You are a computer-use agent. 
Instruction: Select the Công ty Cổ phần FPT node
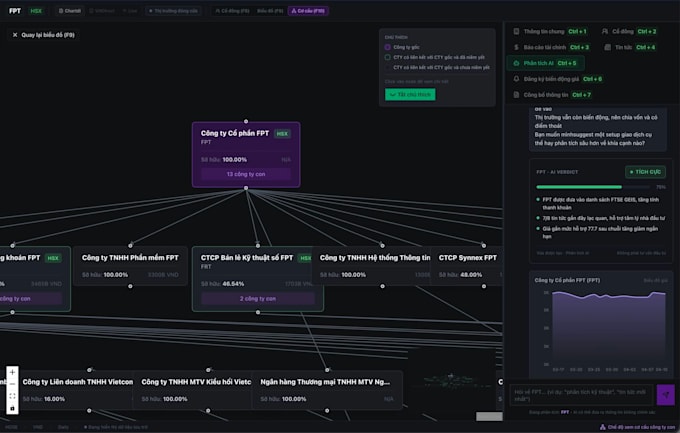point(246,154)
